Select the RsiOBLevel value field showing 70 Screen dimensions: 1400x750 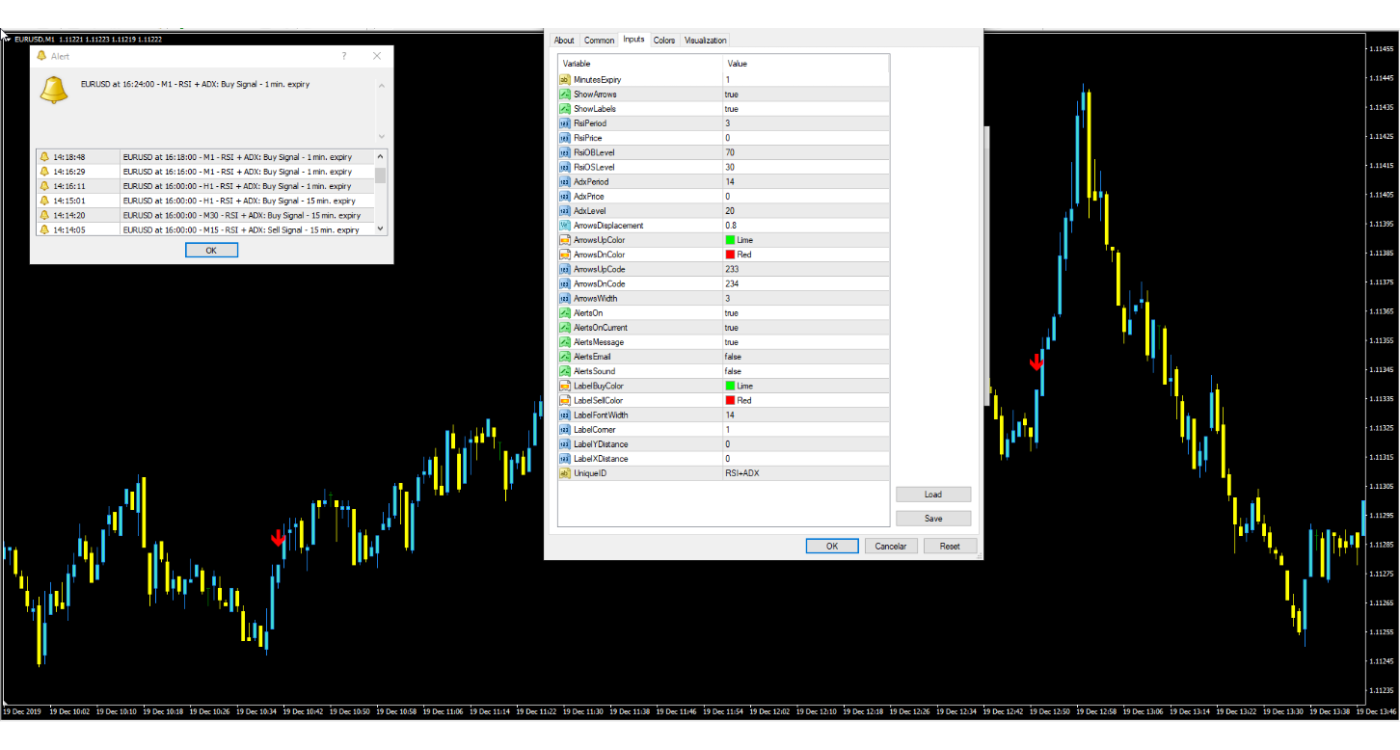730,152
